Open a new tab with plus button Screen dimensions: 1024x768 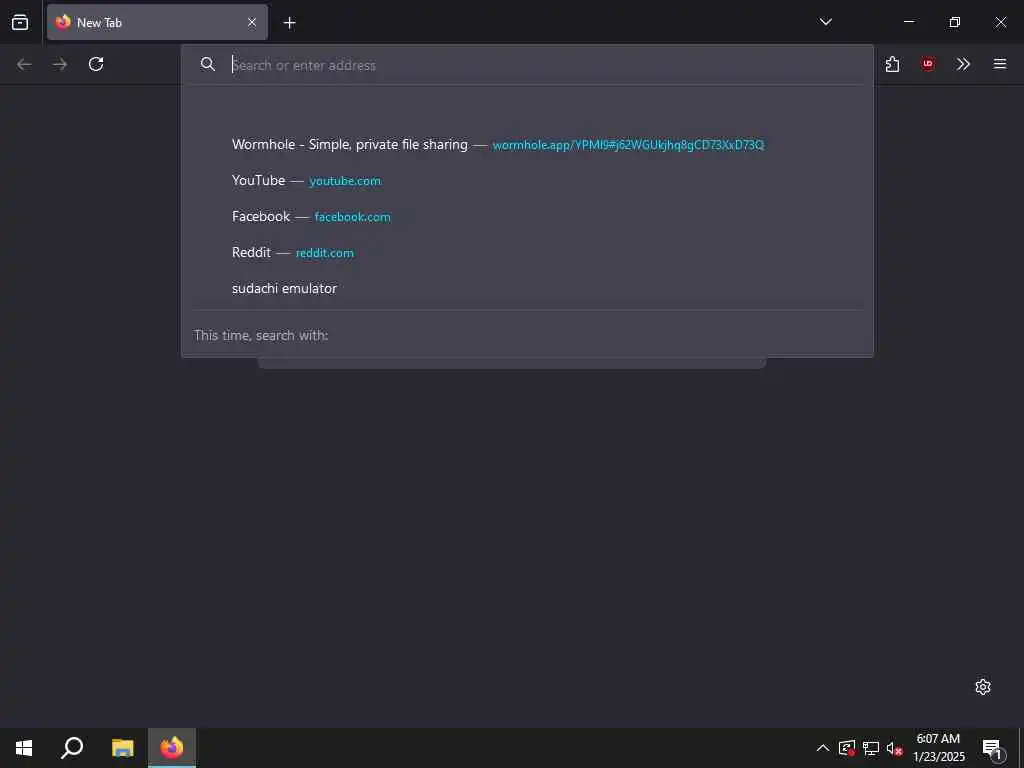tap(289, 23)
